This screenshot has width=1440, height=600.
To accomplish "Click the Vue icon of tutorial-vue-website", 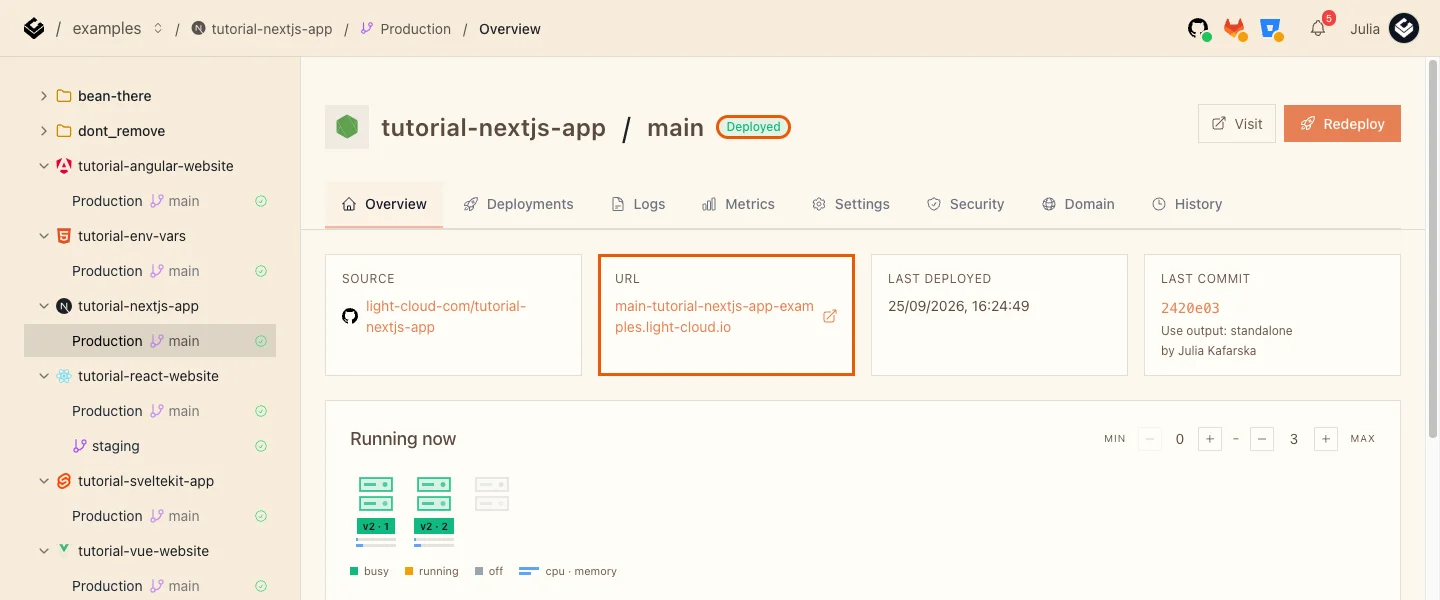I will (x=64, y=550).
